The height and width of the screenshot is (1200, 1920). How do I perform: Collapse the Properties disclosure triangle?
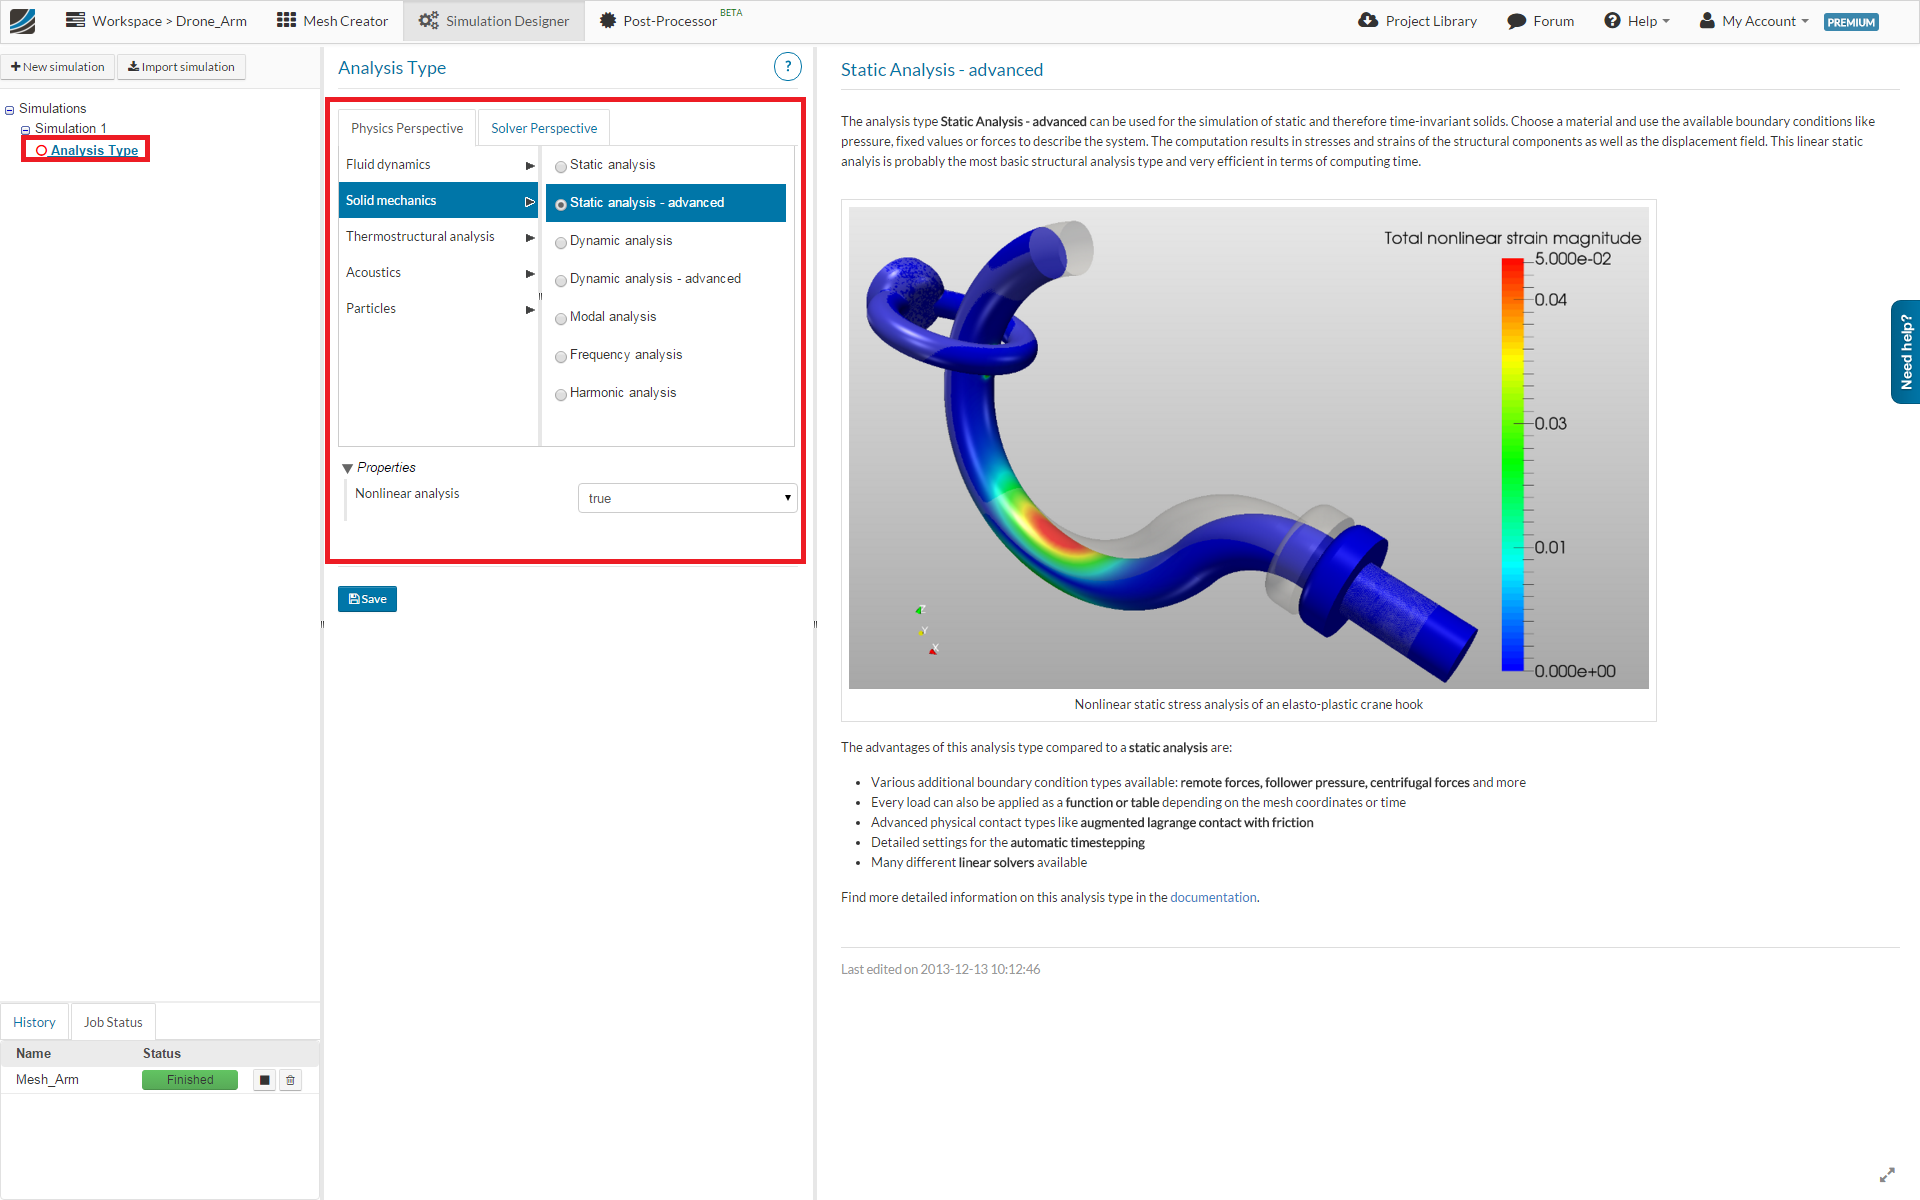[x=348, y=468]
